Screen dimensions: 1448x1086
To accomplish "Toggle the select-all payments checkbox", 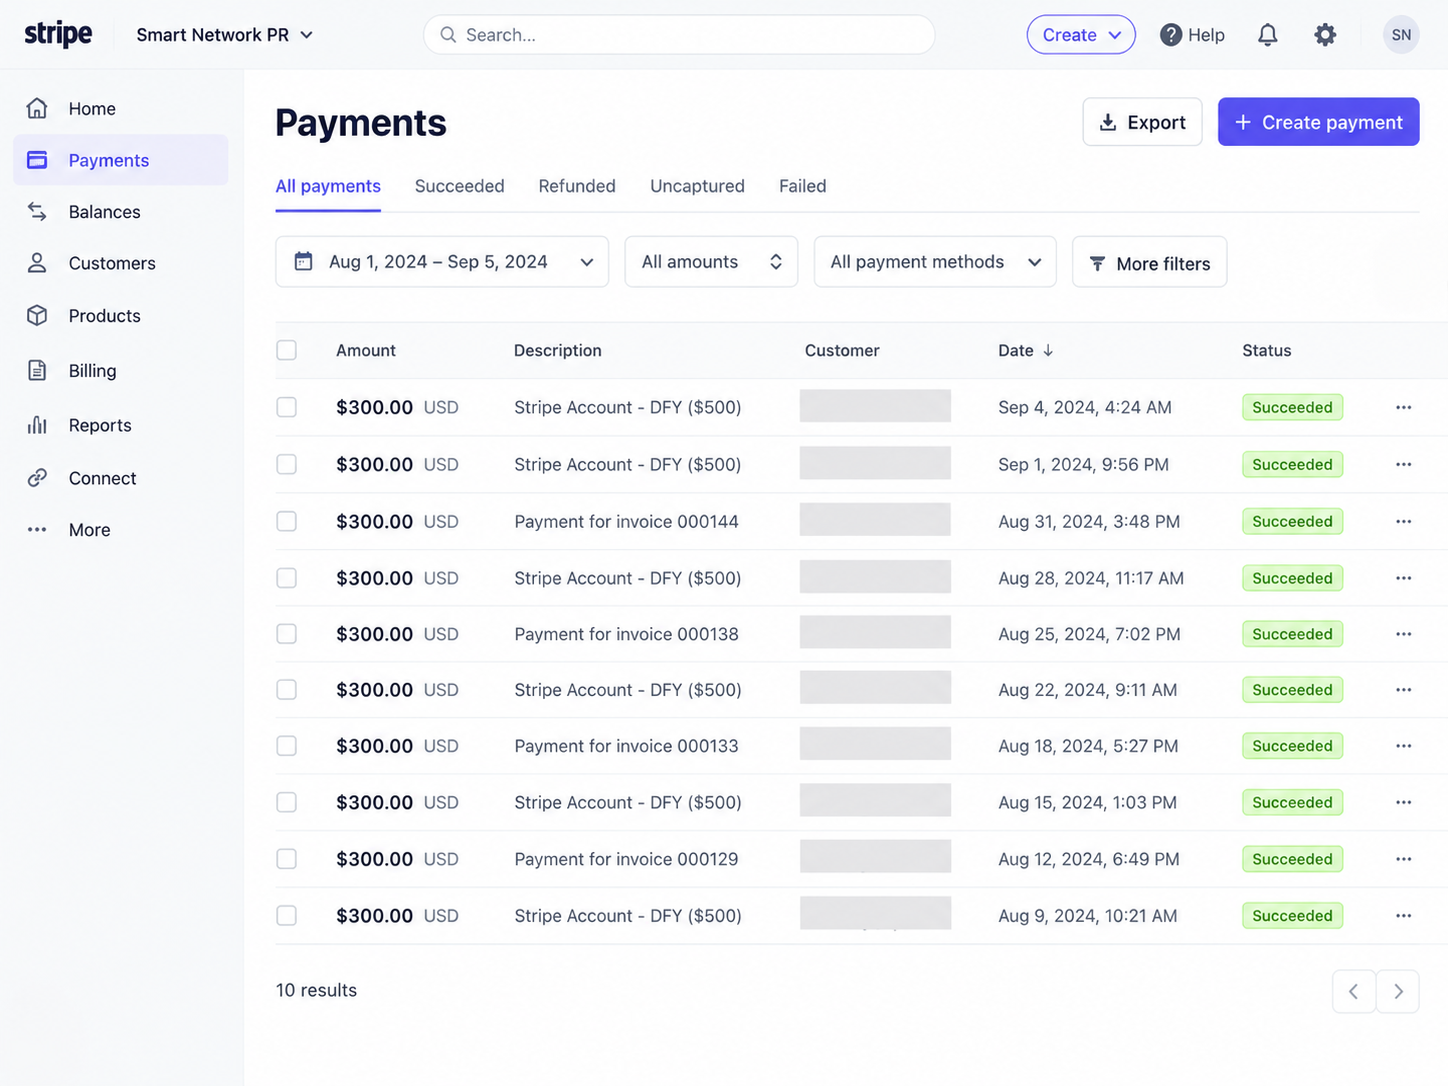I will 287,350.
